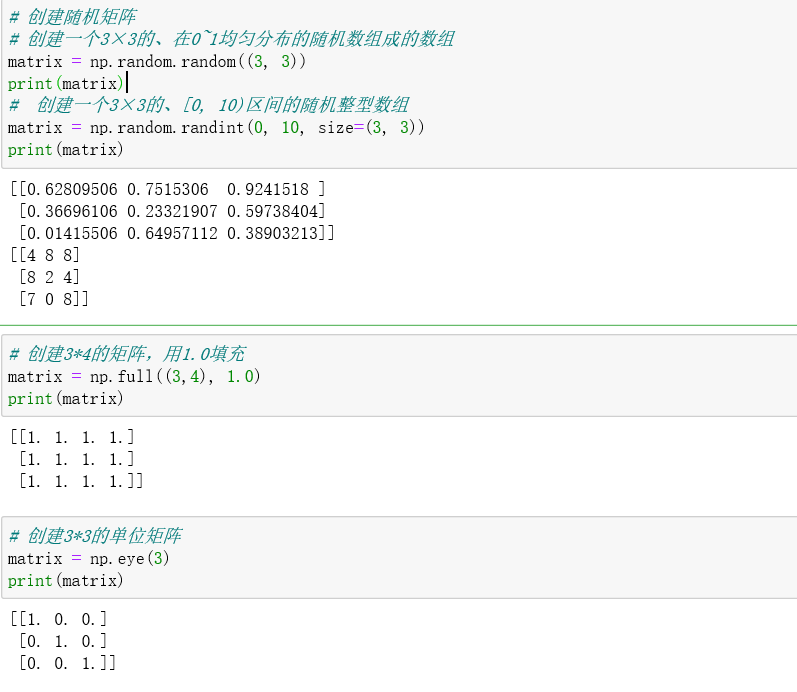The height and width of the screenshot is (692, 797).
Task: Click print(matrix) in the np.eye cell
Action: click(x=66, y=580)
